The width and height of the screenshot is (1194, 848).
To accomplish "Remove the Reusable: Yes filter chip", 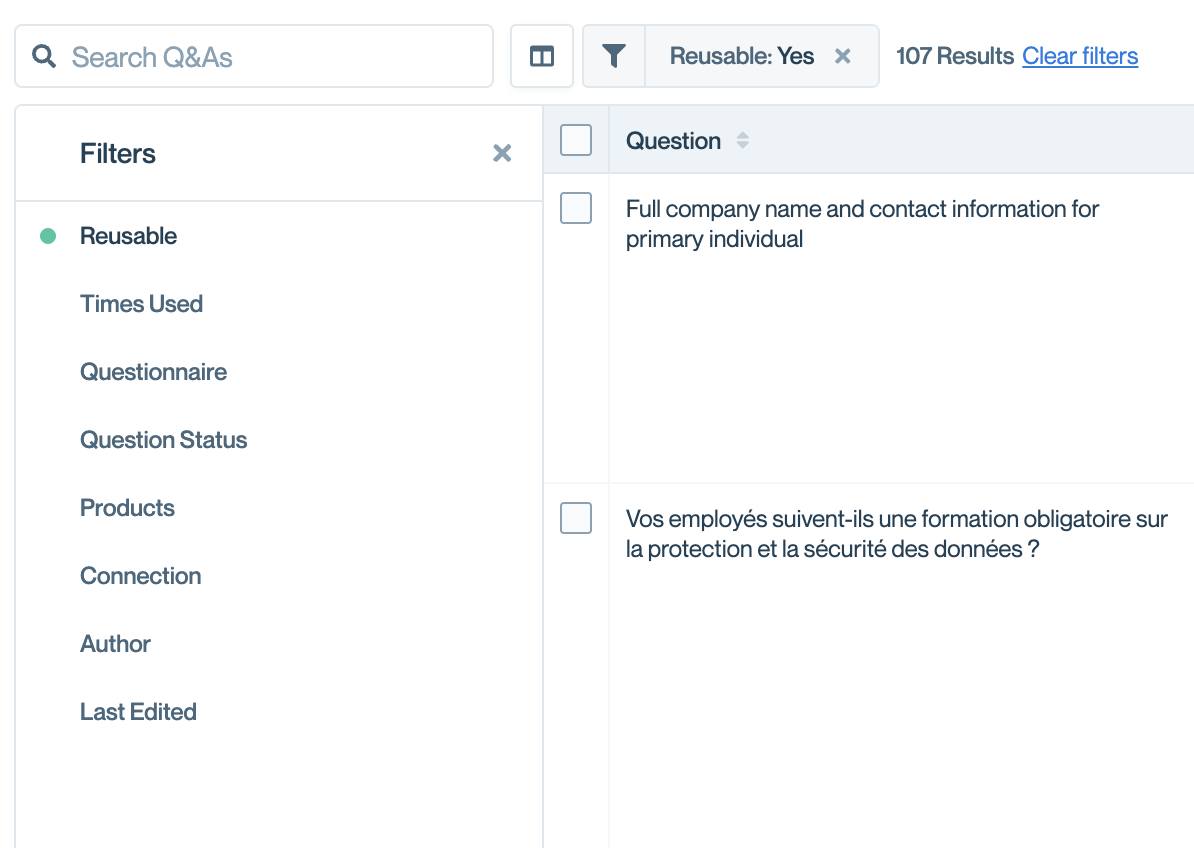I will coord(842,56).
